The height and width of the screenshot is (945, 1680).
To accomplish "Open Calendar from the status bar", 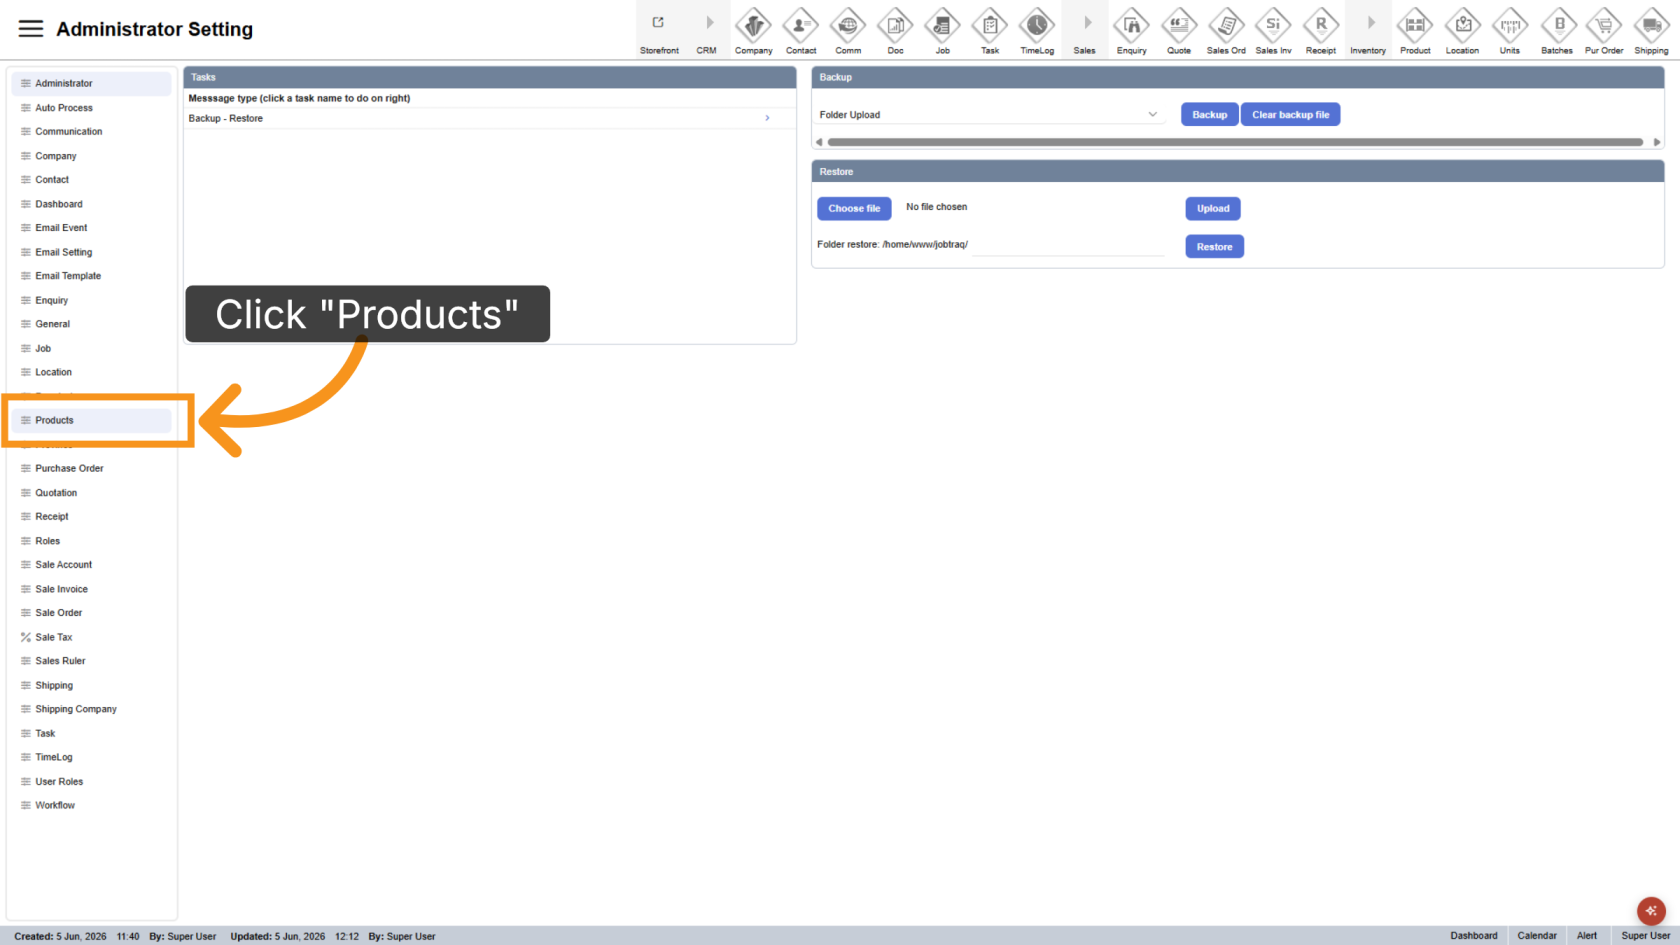I will click(x=1537, y=936).
